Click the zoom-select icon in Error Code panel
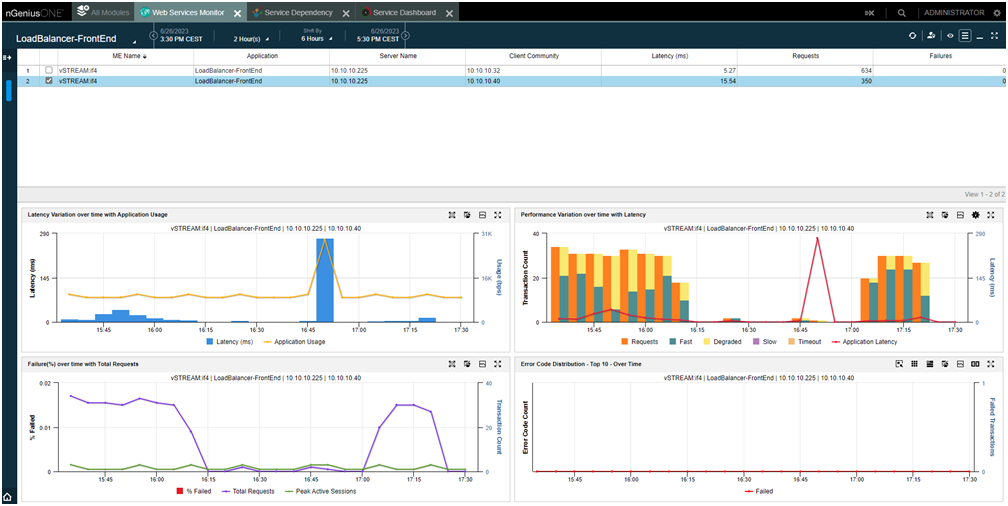 coord(899,364)
